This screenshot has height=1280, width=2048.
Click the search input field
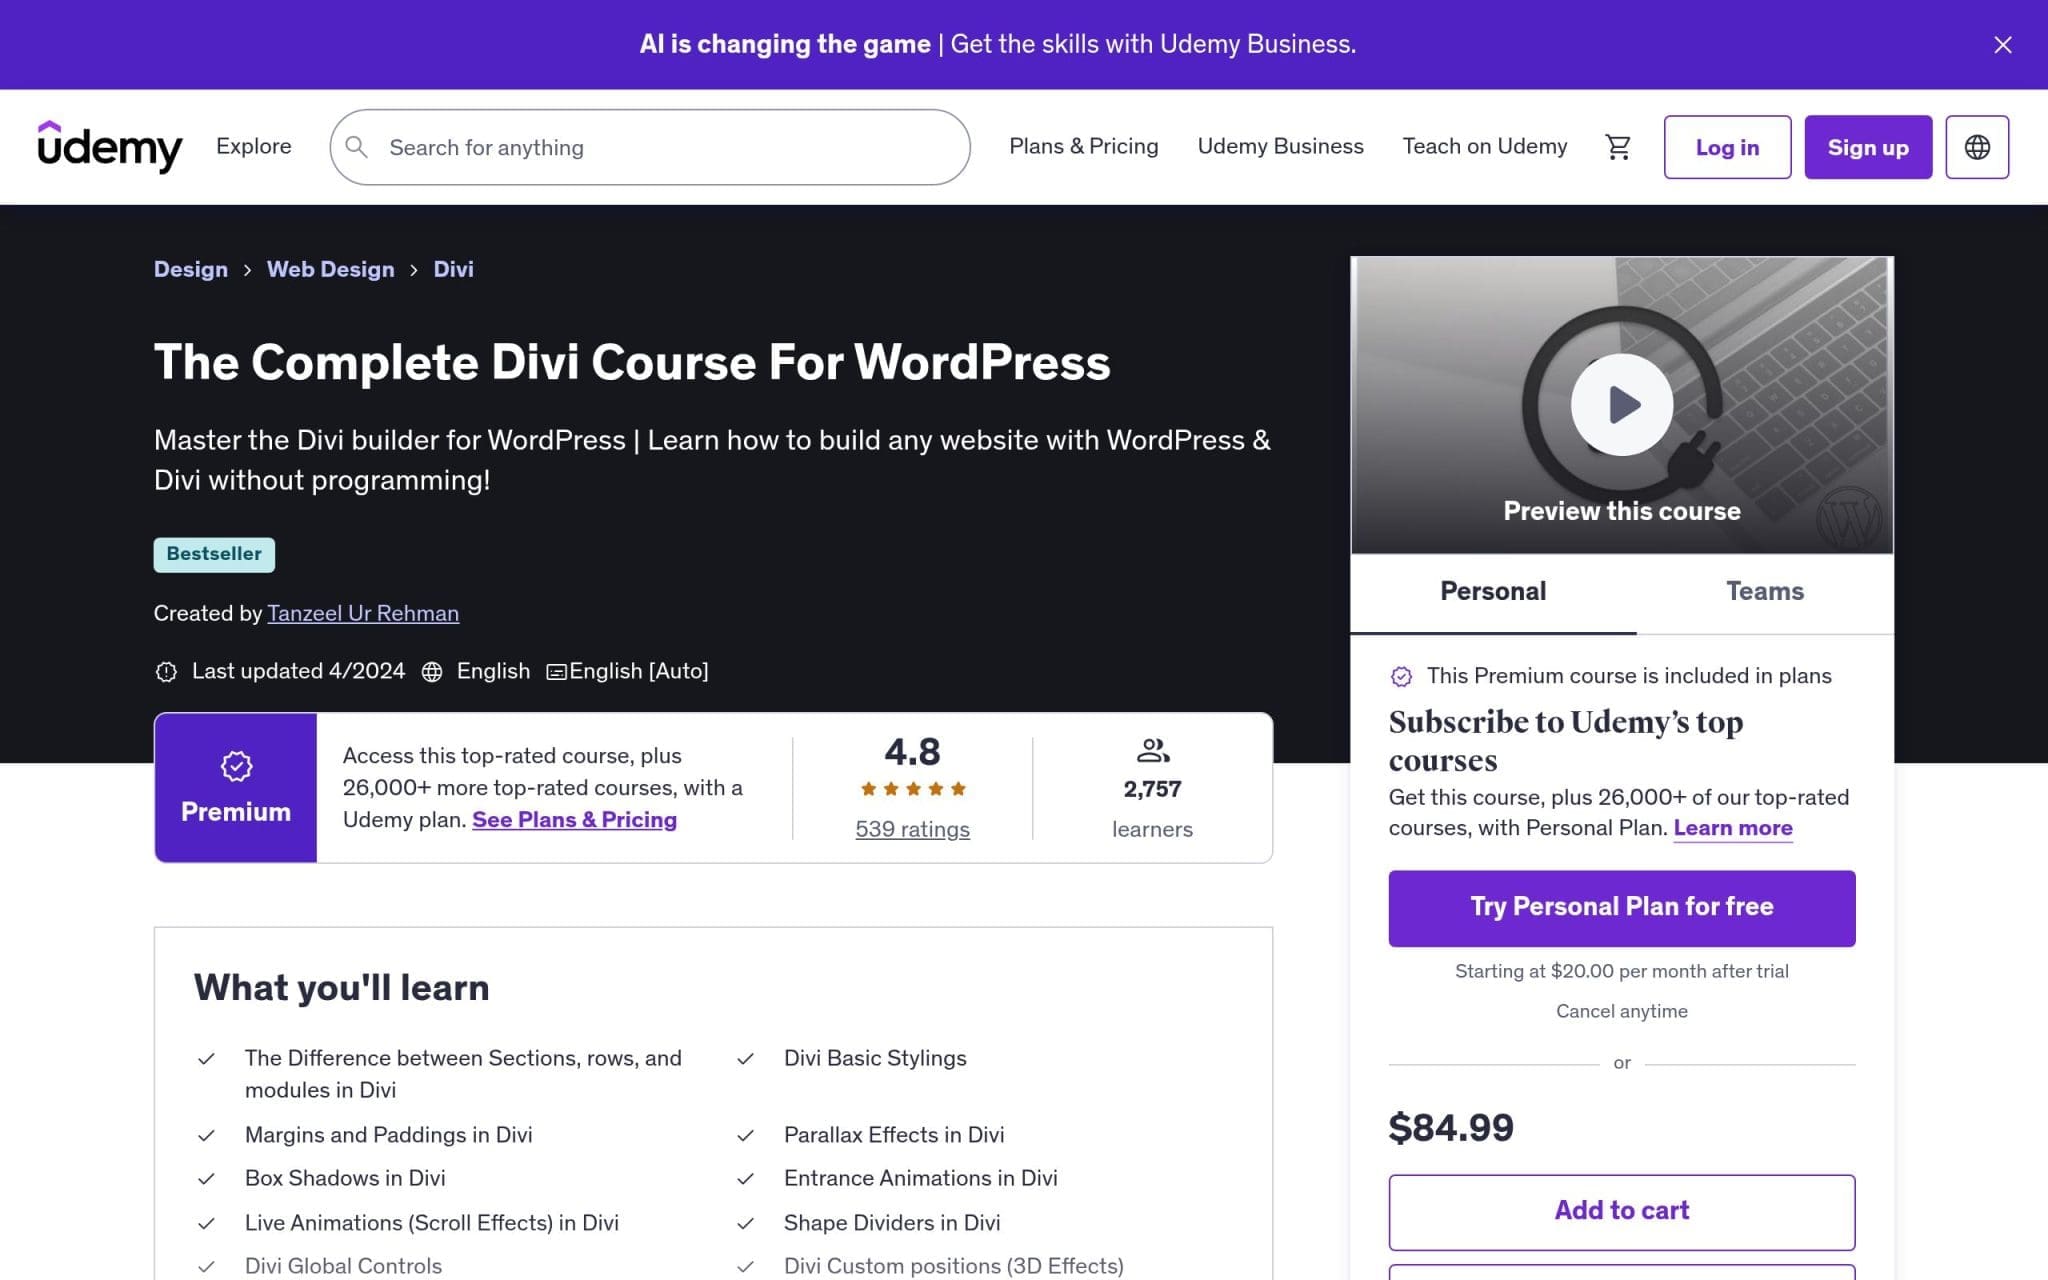tap(650, 147)
